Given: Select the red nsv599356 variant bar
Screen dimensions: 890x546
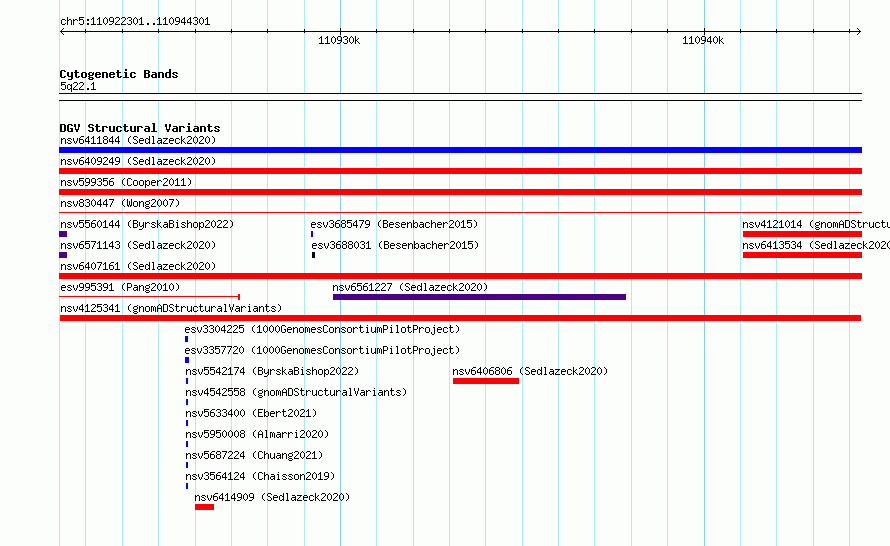Looking at the screenshot, I should pos(460,192).
